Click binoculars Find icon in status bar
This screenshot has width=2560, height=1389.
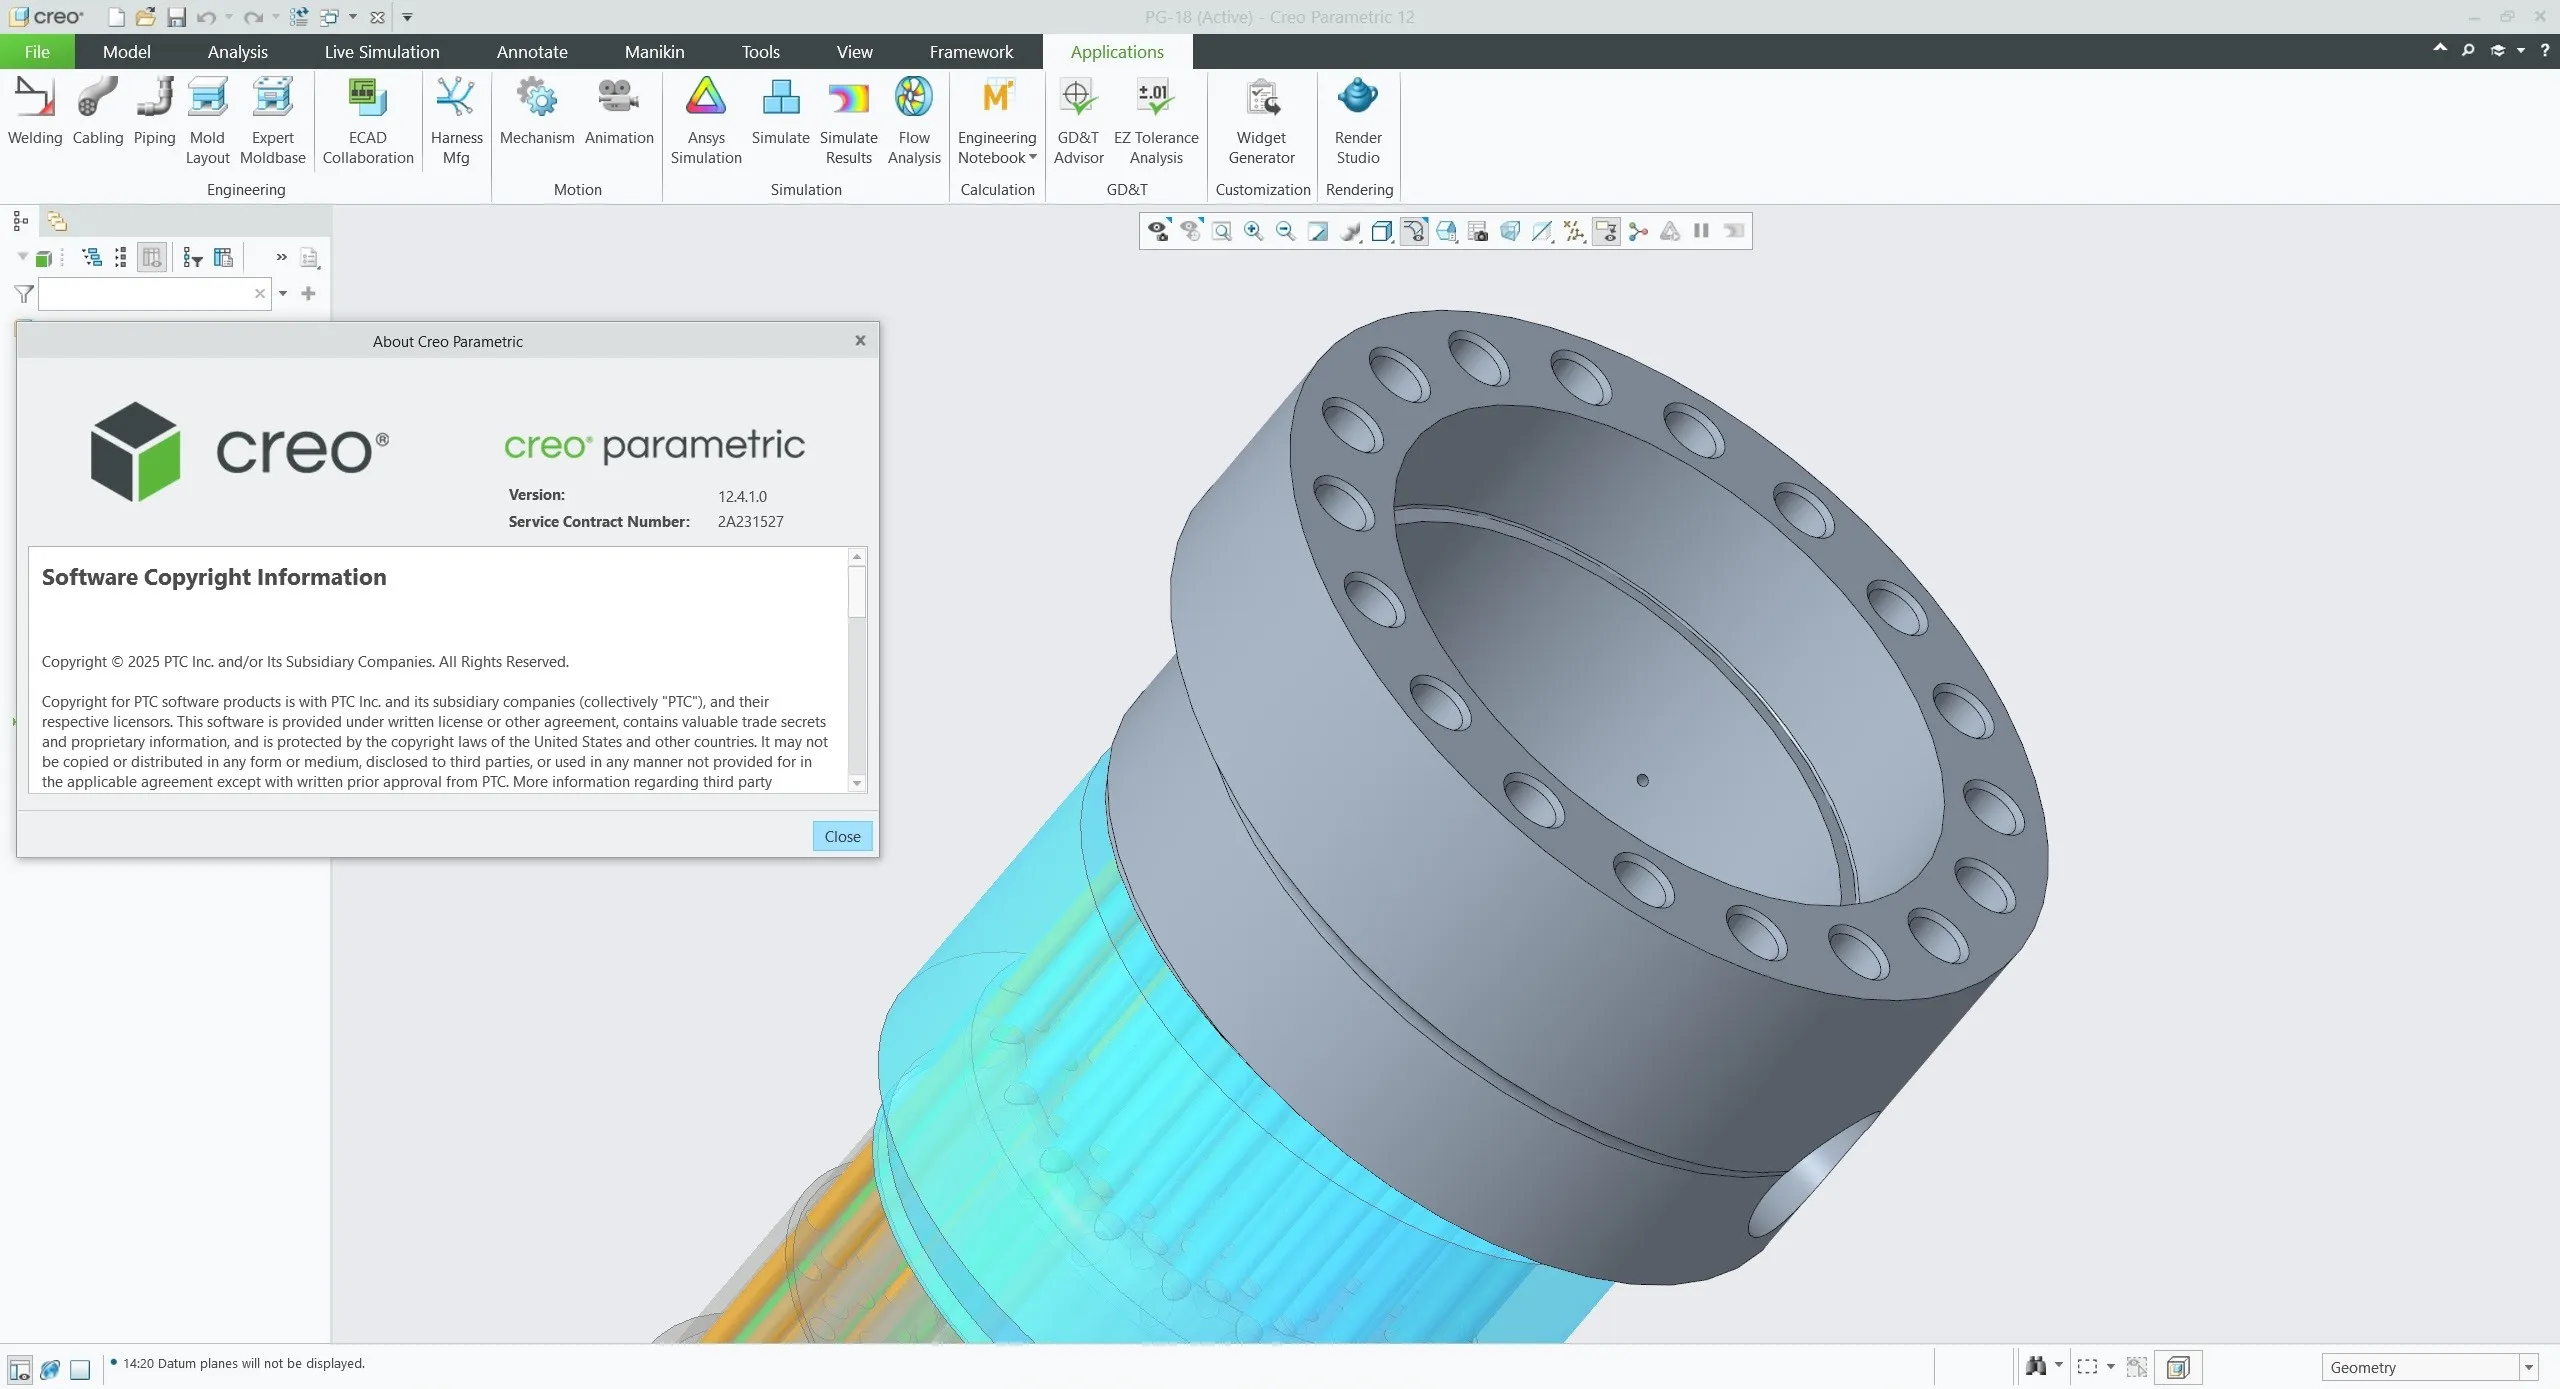pos(2035,1366)
